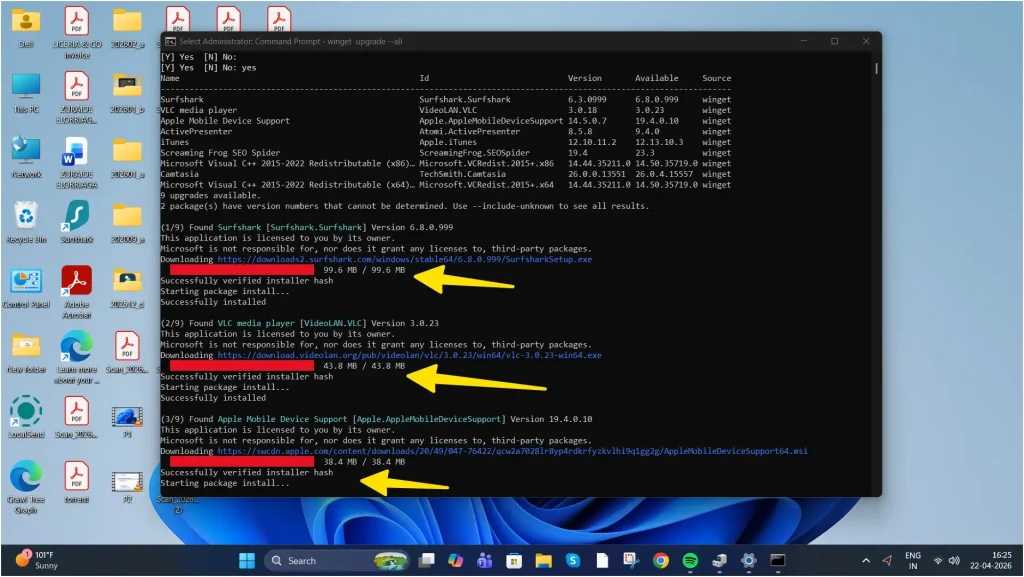Select the Network desktop icon
This screenshot has height=577, width=1024.
pyautogui.click(x=26, y=157)
